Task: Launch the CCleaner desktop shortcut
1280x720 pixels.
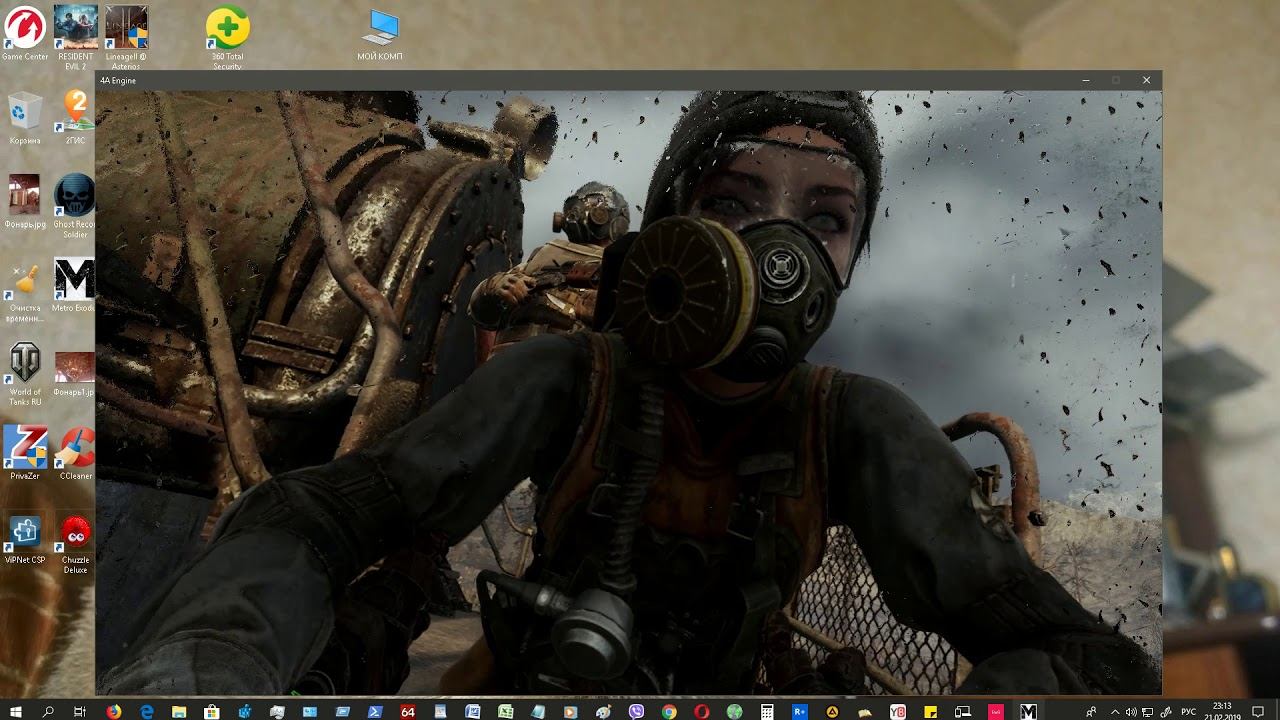Action: (x=75, y=453)
